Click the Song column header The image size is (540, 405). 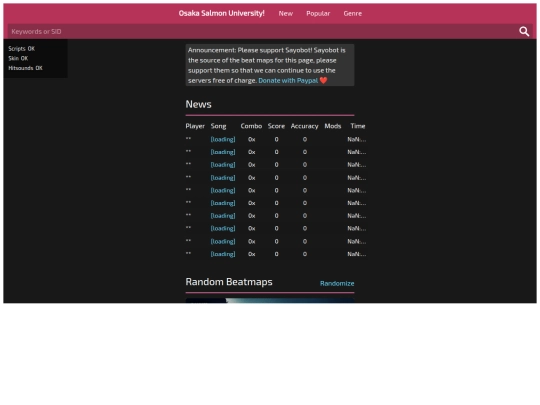218,126
